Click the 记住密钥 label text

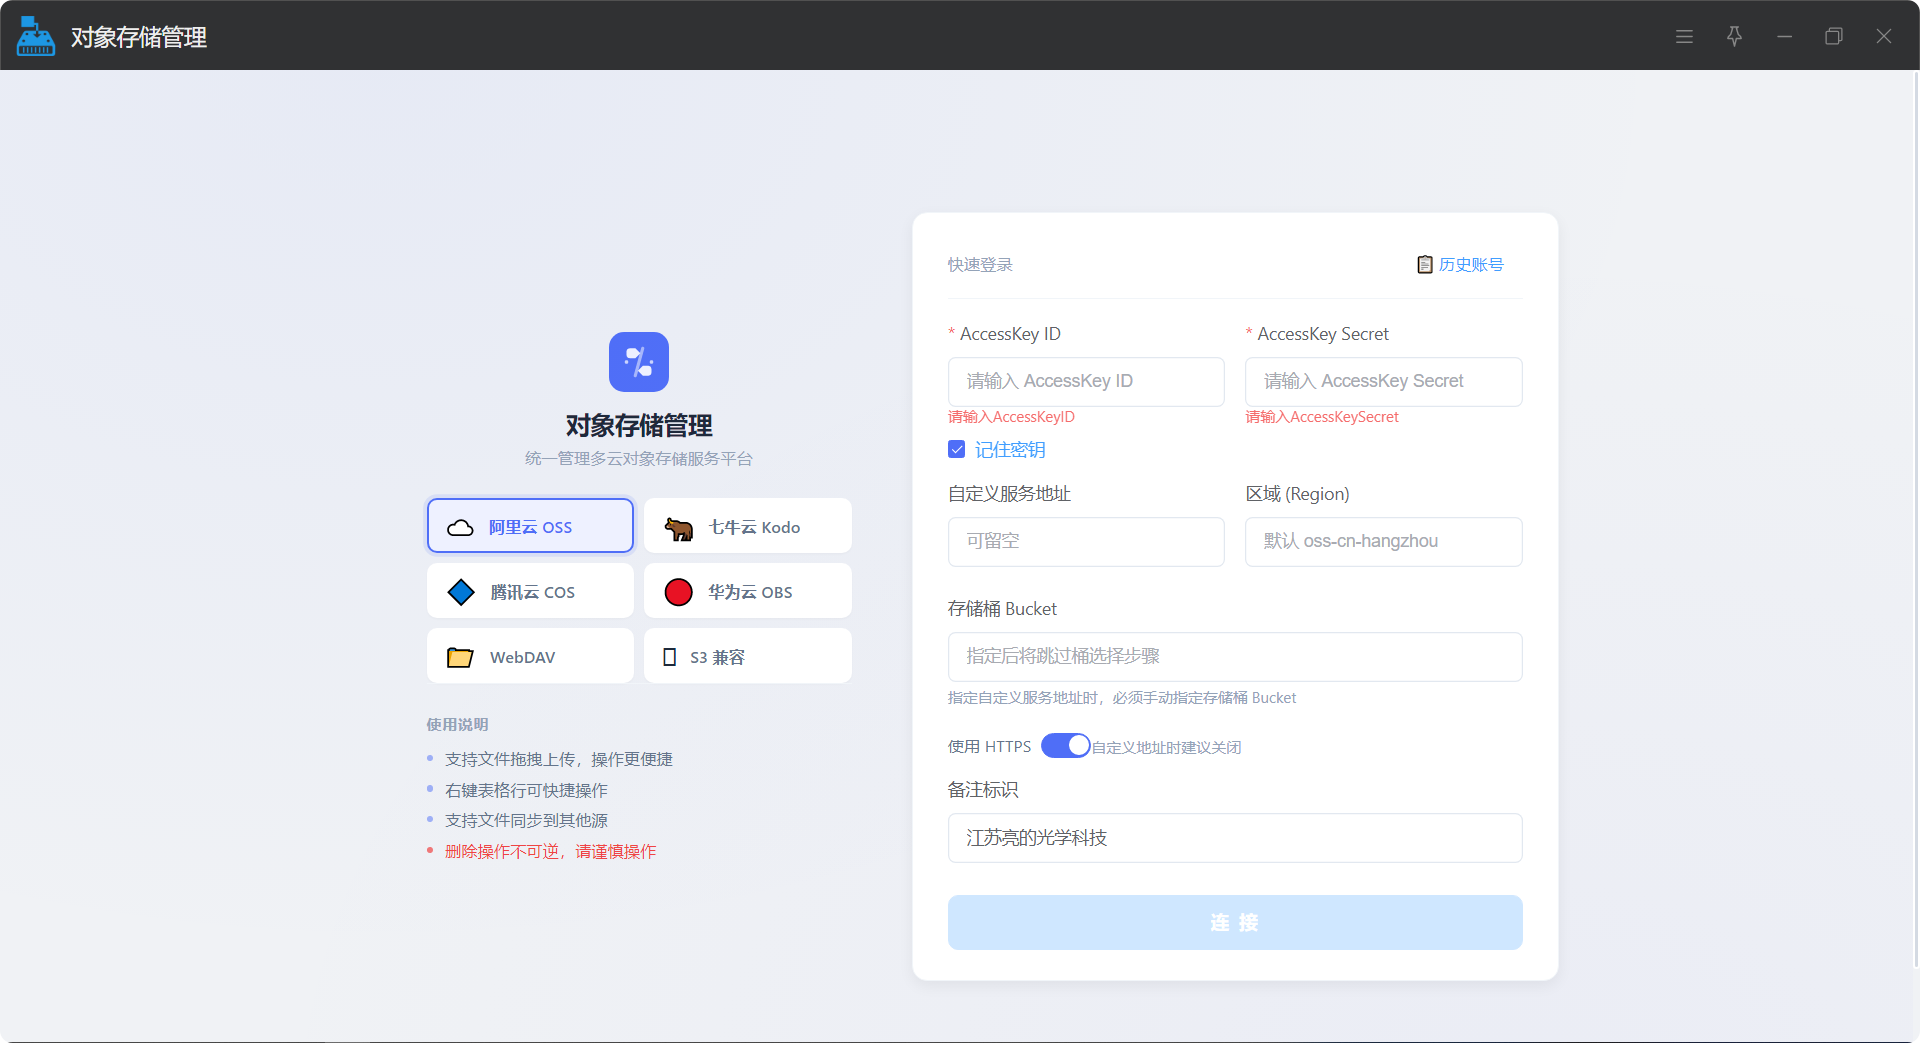[1010, 450]
